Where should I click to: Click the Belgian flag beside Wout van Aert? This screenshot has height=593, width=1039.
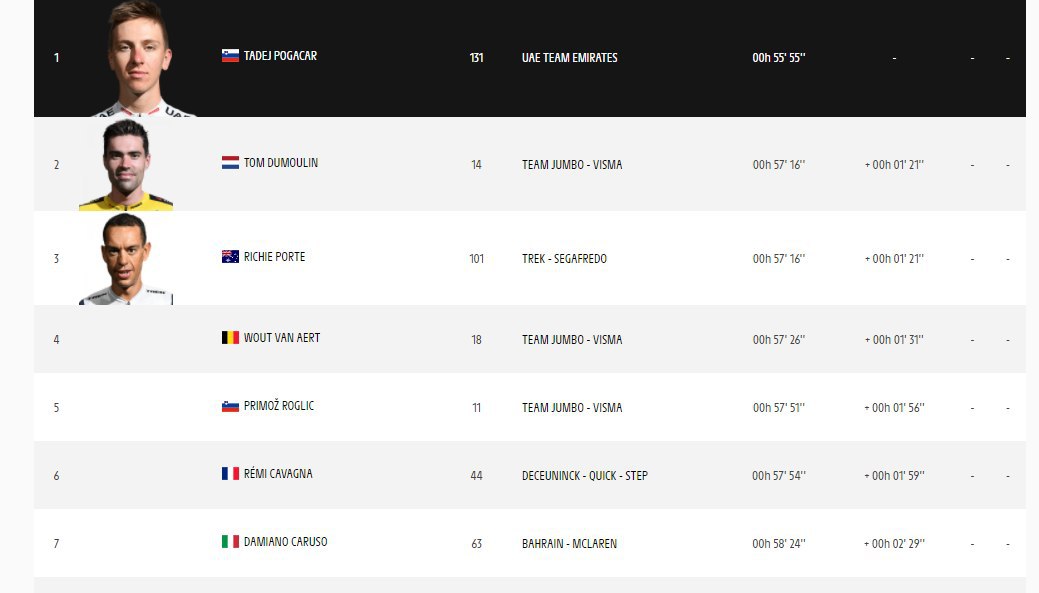tap(230, 338)
